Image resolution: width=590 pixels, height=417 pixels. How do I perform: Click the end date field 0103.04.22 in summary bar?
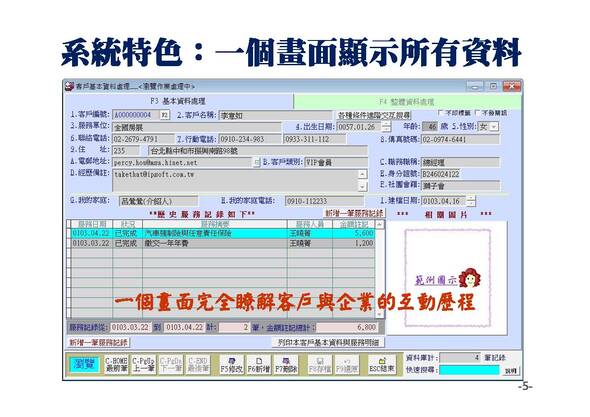tap(185, 327)
